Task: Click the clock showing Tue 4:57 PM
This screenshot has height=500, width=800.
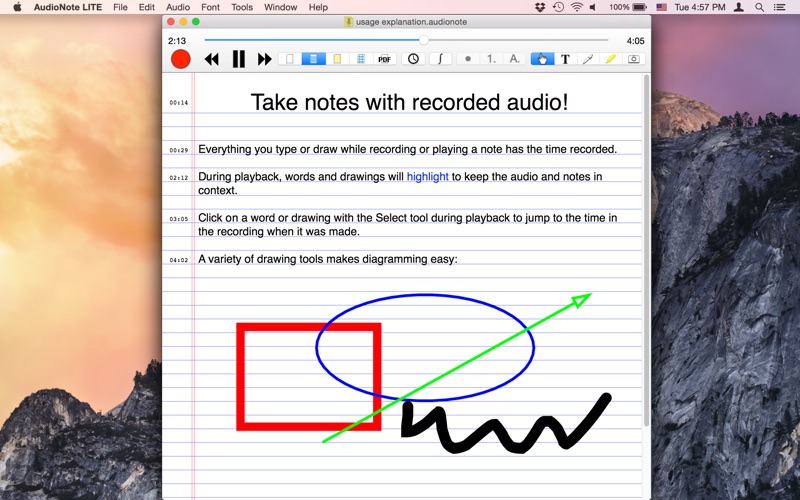Action: [700, 7]
